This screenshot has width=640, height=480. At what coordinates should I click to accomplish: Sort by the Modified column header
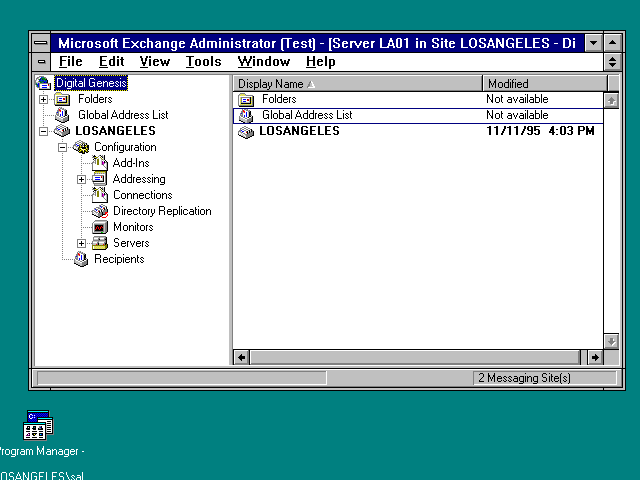tap(545, 84)
